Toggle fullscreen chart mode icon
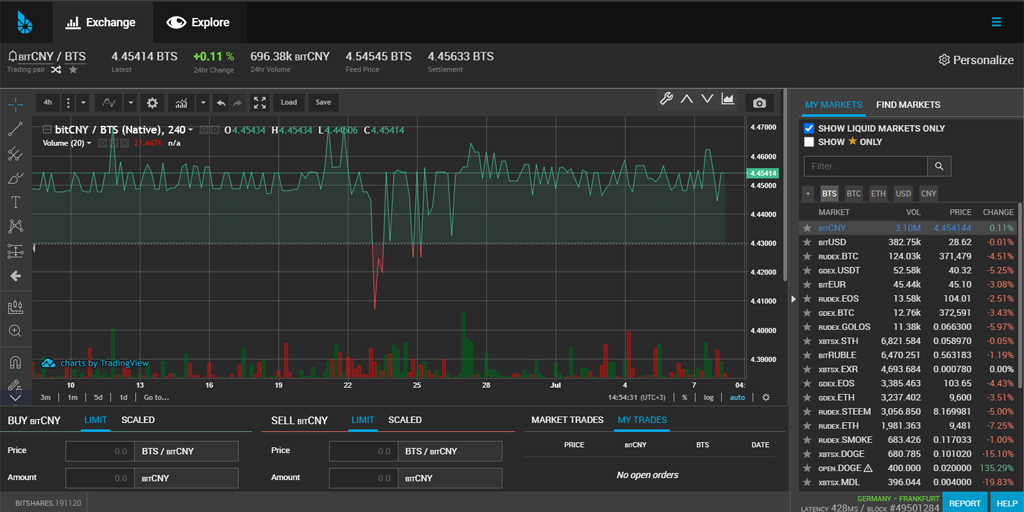Screen dimensions: 1024x512 (259, 103)
